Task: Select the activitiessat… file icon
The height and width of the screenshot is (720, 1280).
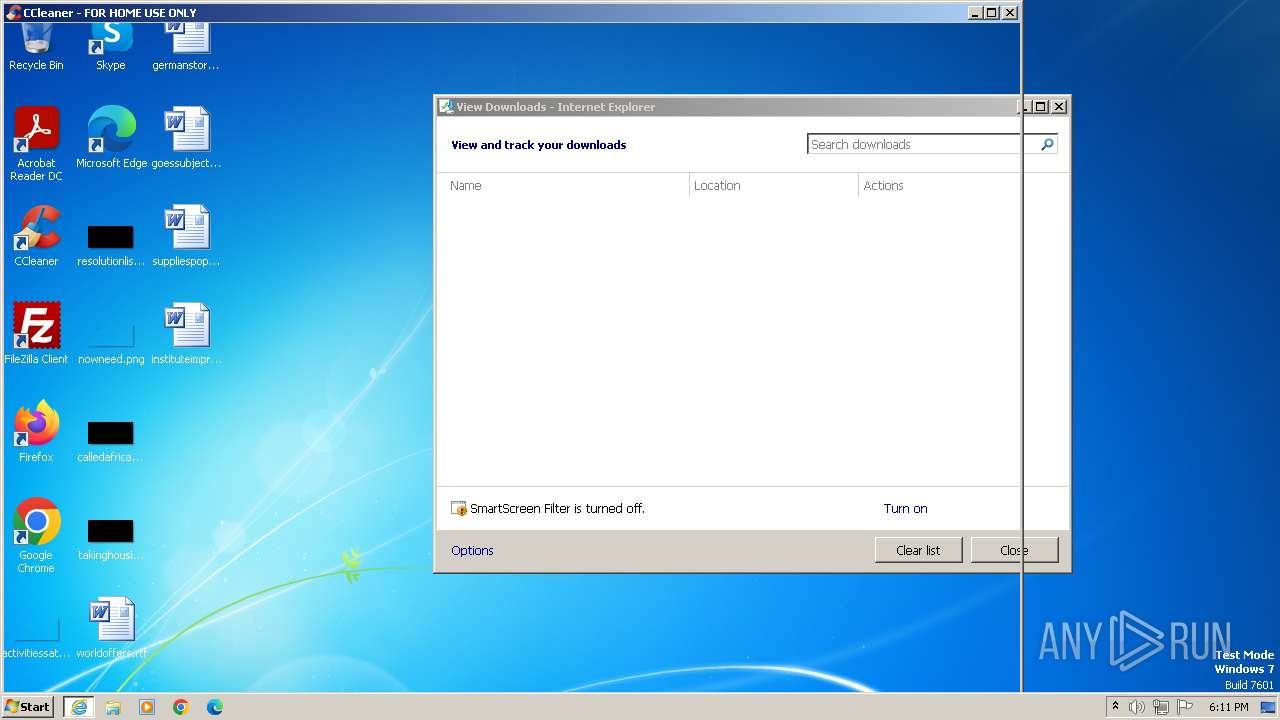Action: point(36,637)
